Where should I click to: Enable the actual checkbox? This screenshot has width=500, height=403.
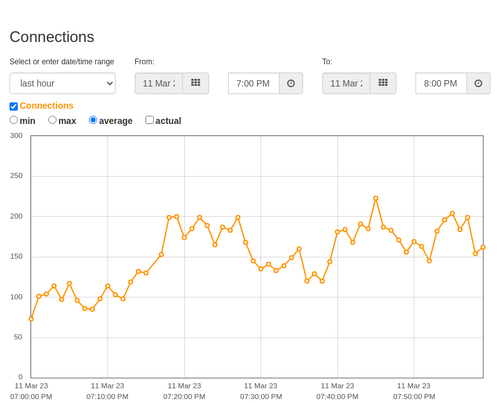pyautogui.click(x=150, y=120)
